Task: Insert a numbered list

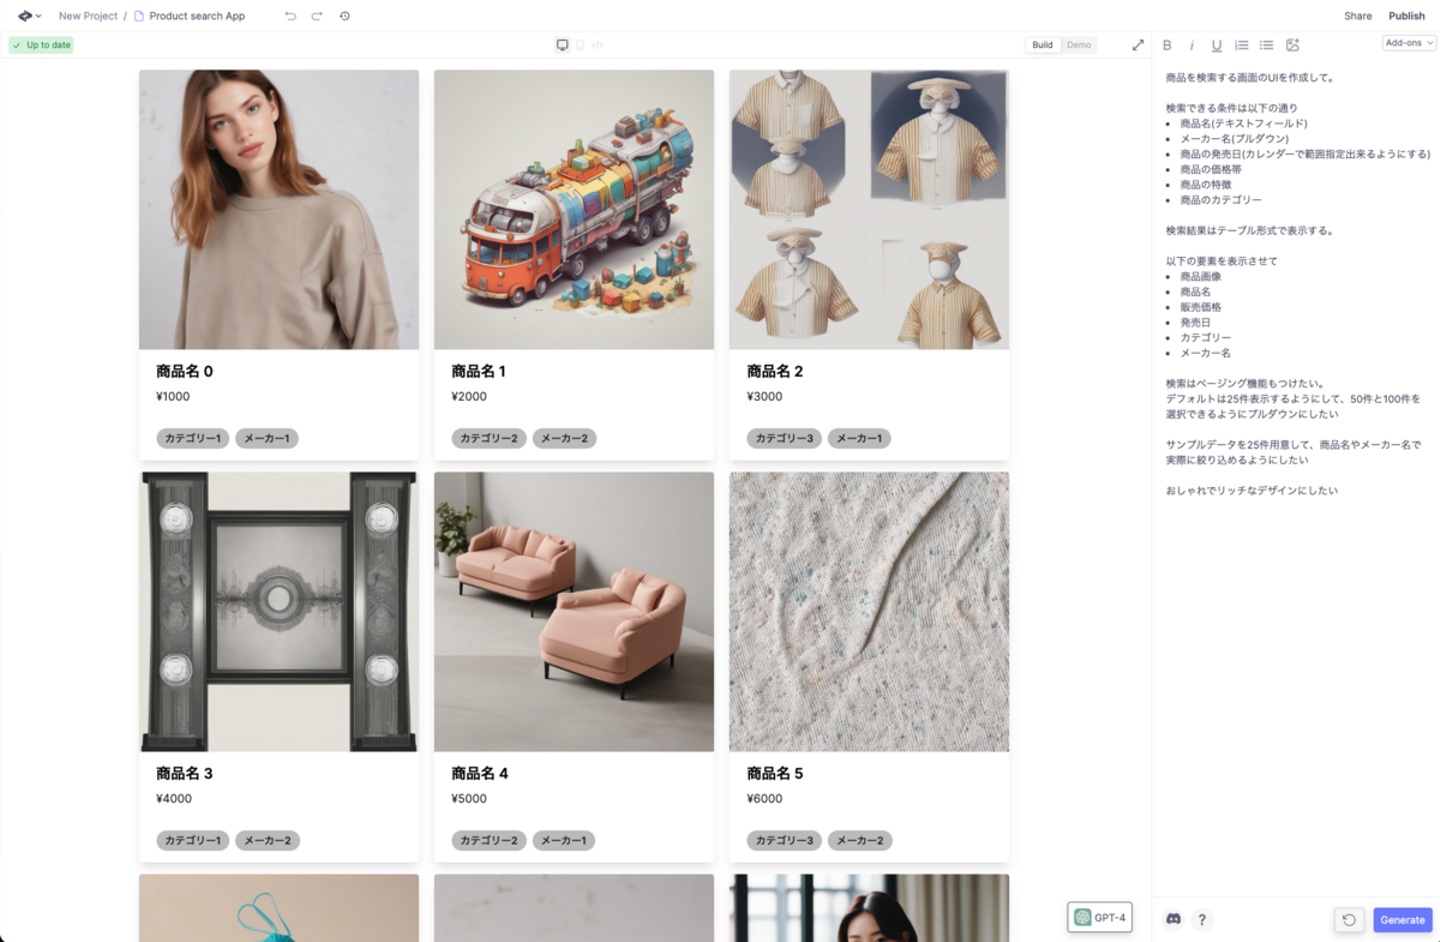Action: 1242,45
